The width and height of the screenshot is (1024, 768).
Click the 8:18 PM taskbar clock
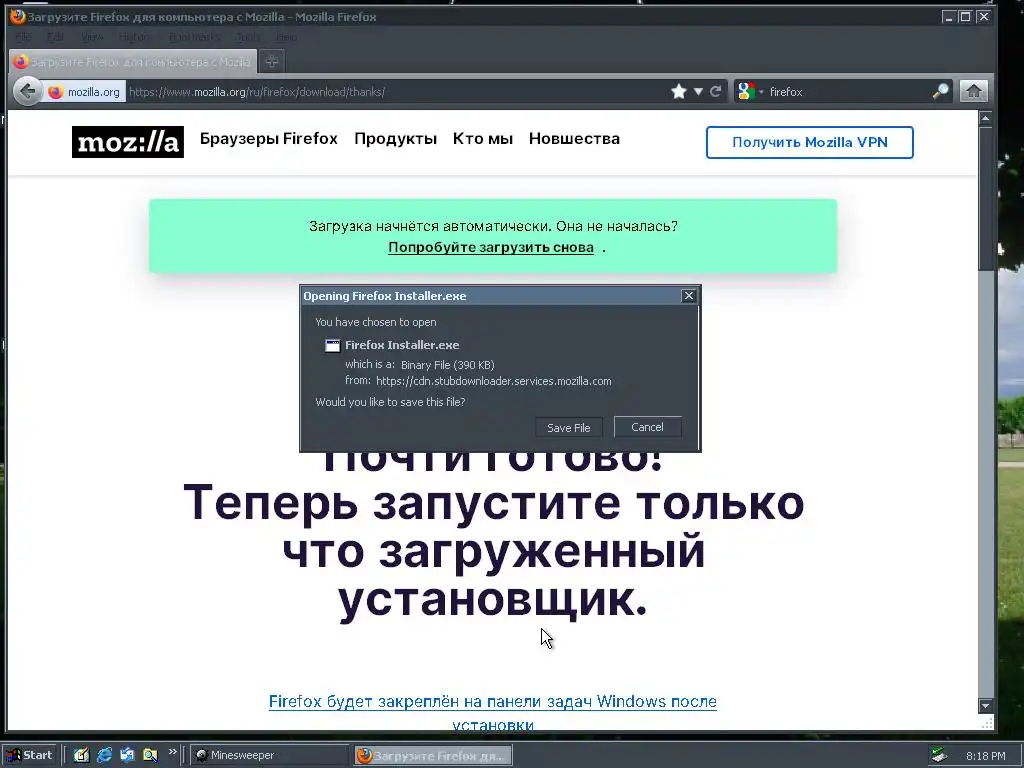[x=985, y=756]
